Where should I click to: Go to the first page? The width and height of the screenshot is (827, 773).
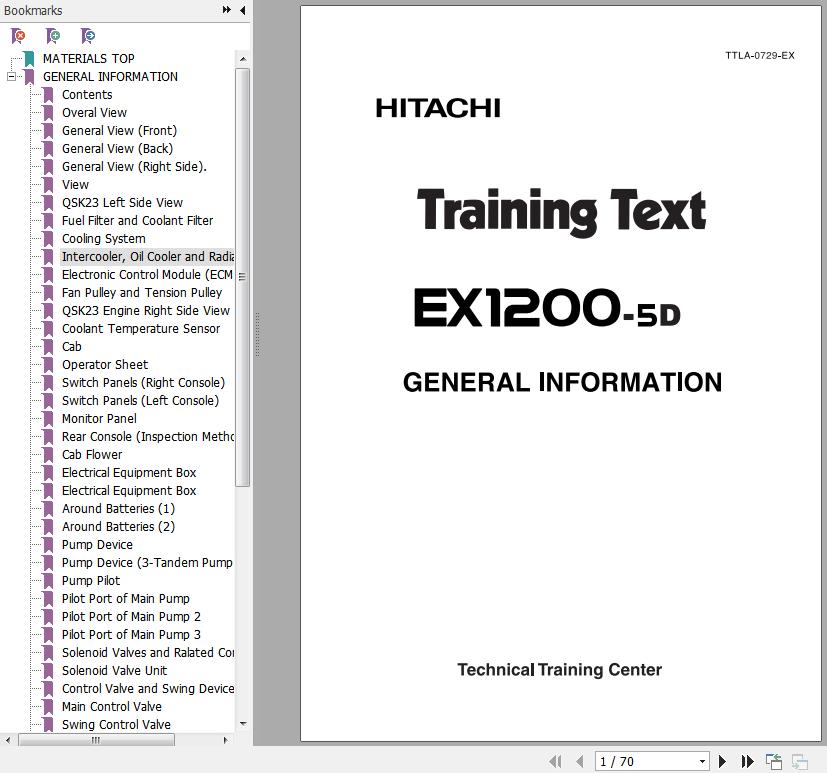point(555,761)
